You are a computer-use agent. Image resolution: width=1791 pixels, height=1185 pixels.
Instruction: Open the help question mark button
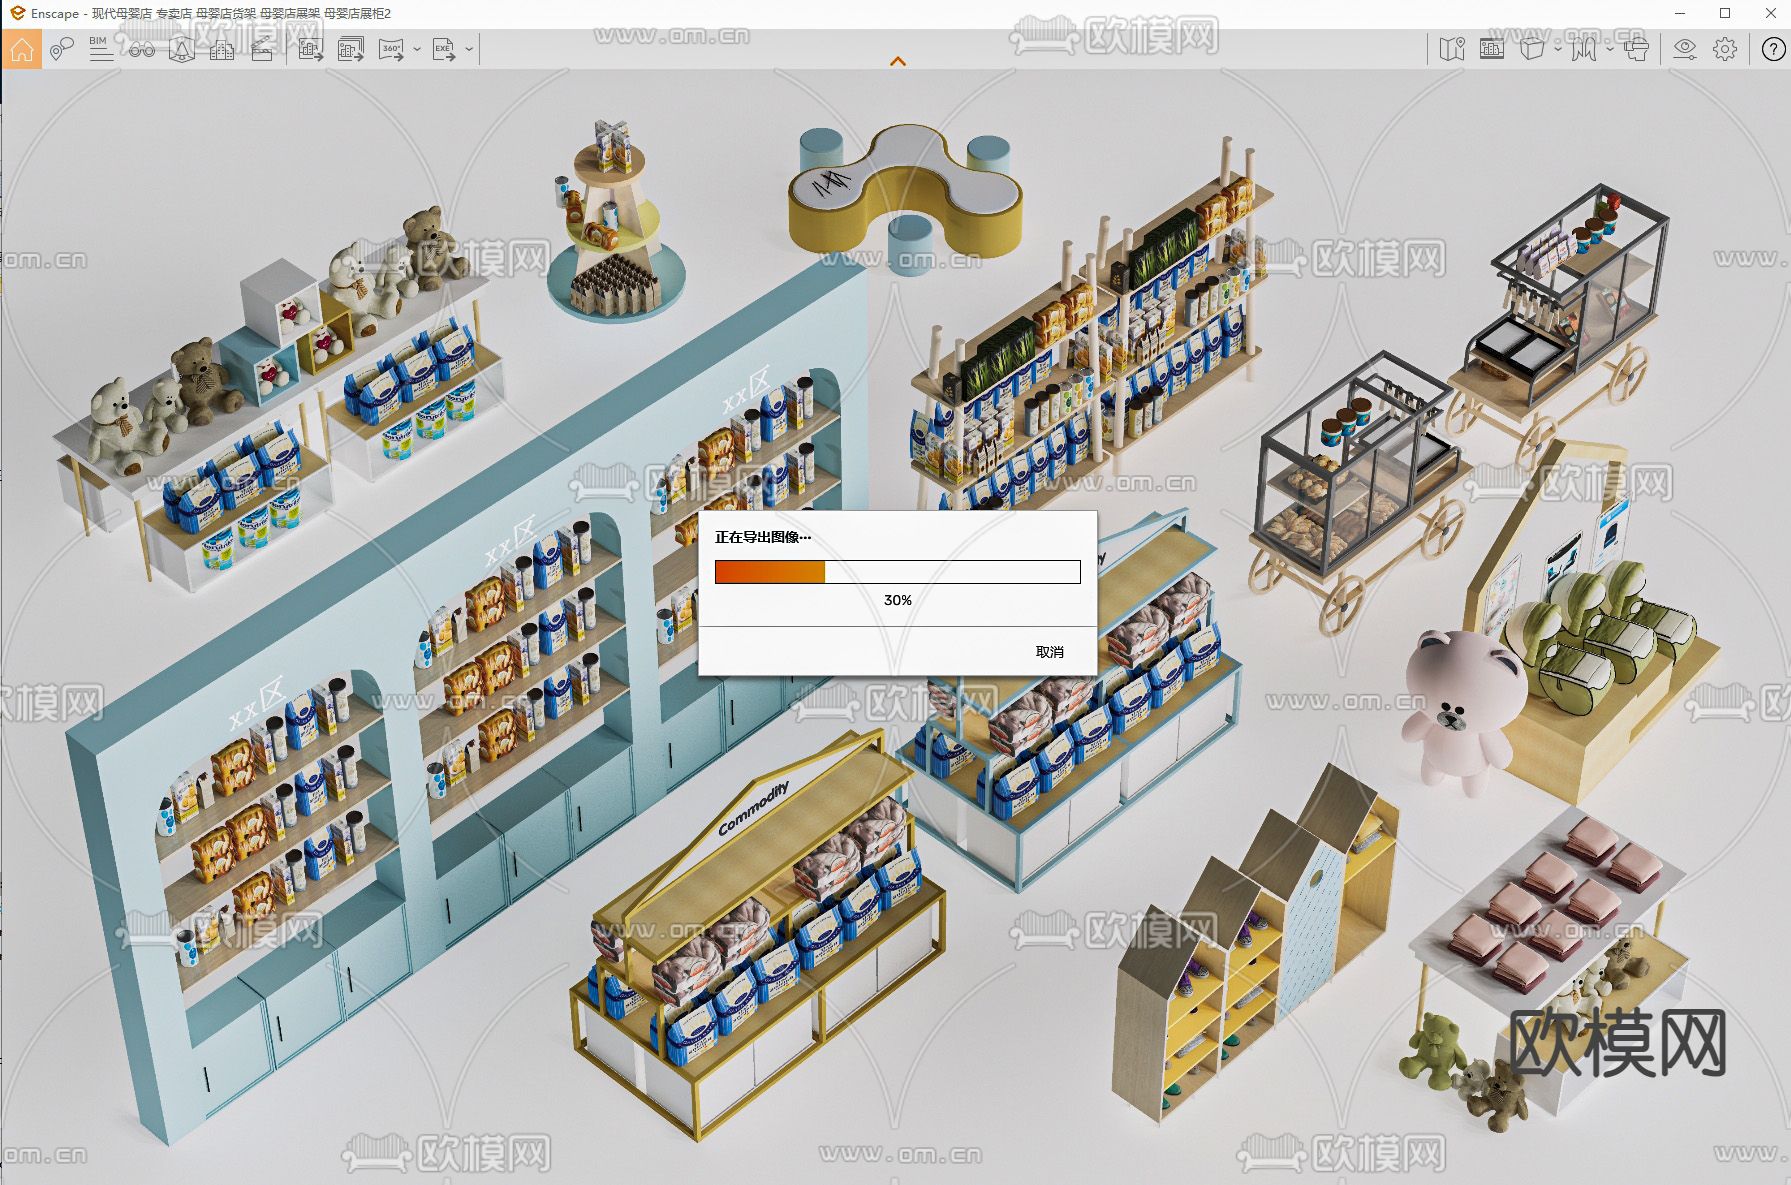coord(1773,49)
